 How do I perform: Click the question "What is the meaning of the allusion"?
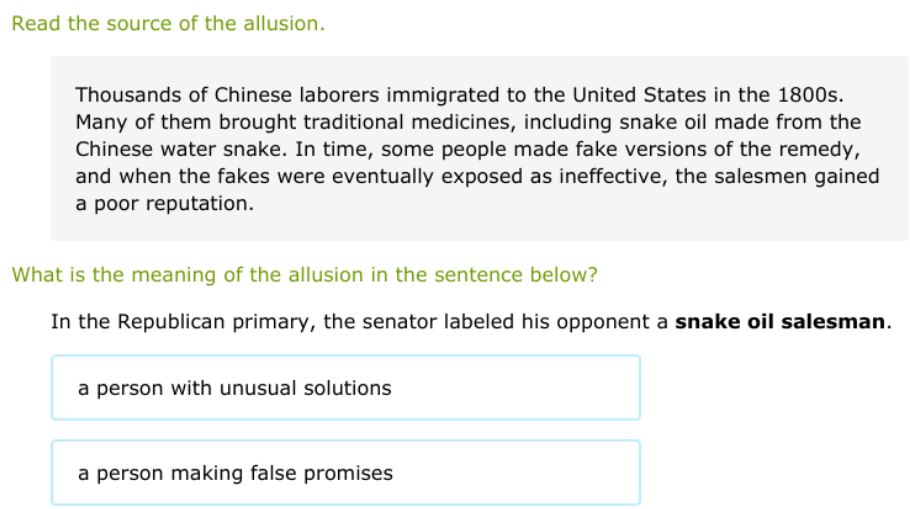click(x=304, y=275)
